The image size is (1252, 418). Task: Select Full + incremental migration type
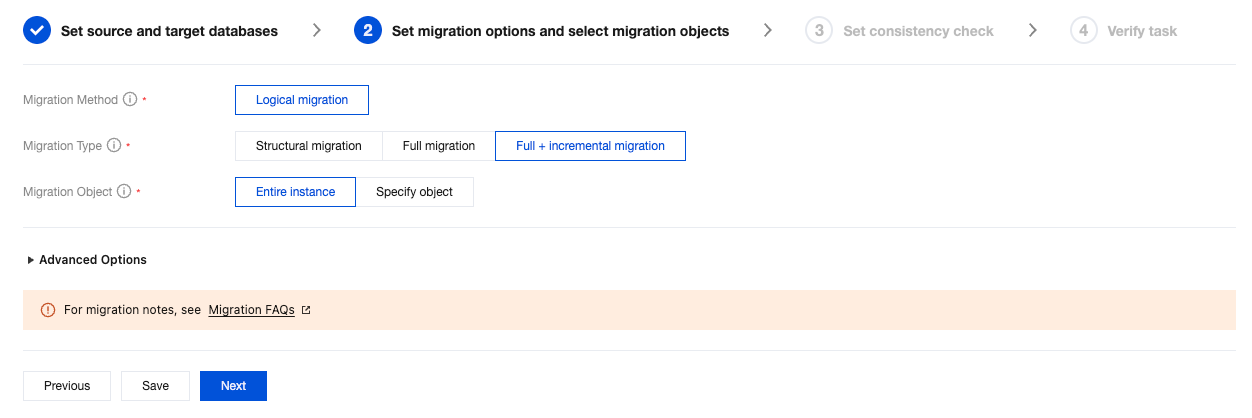[590, 146]
